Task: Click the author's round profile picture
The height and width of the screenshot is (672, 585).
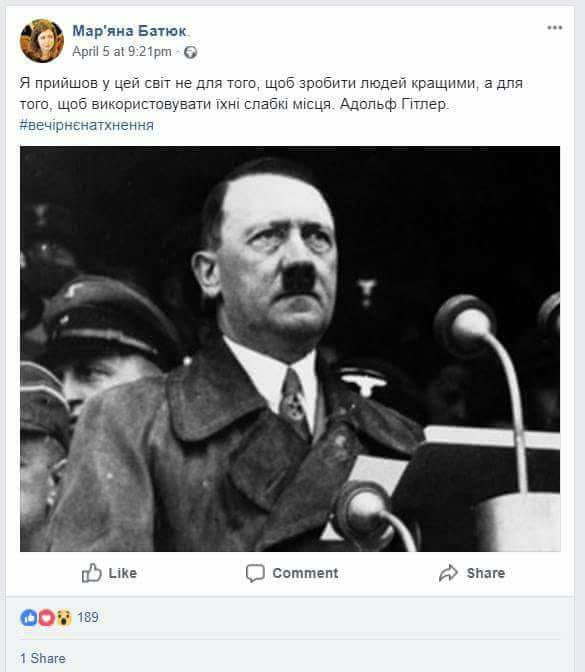Action: coord(42,41)
